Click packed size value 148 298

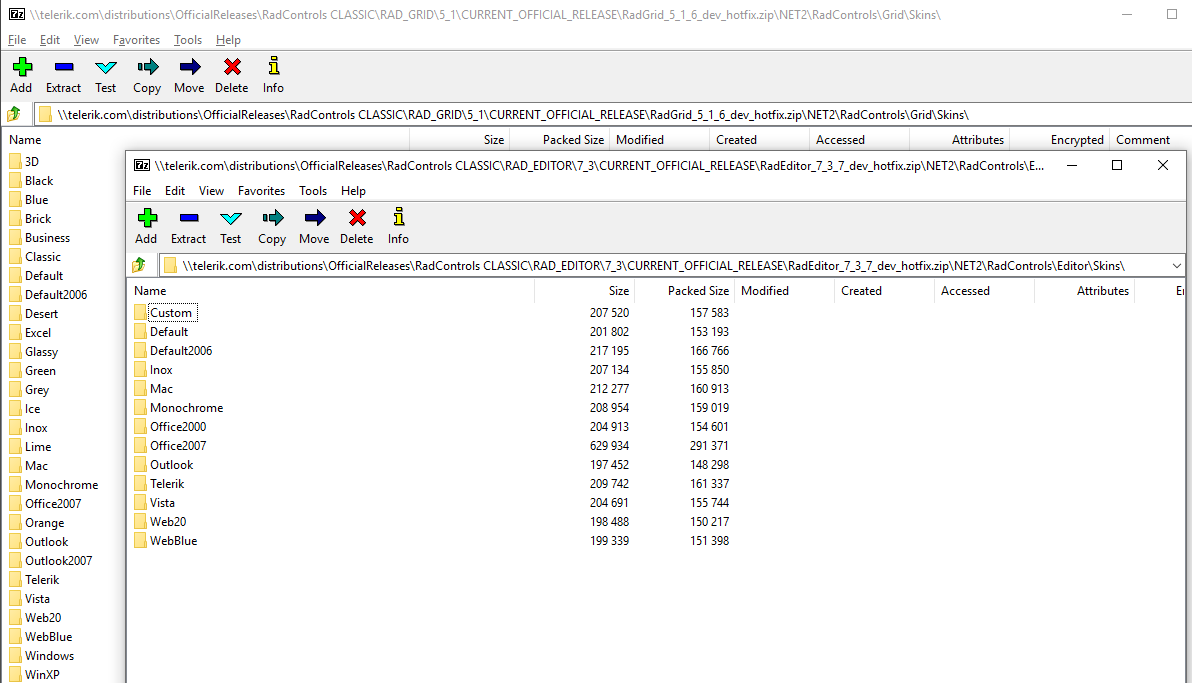709,465
